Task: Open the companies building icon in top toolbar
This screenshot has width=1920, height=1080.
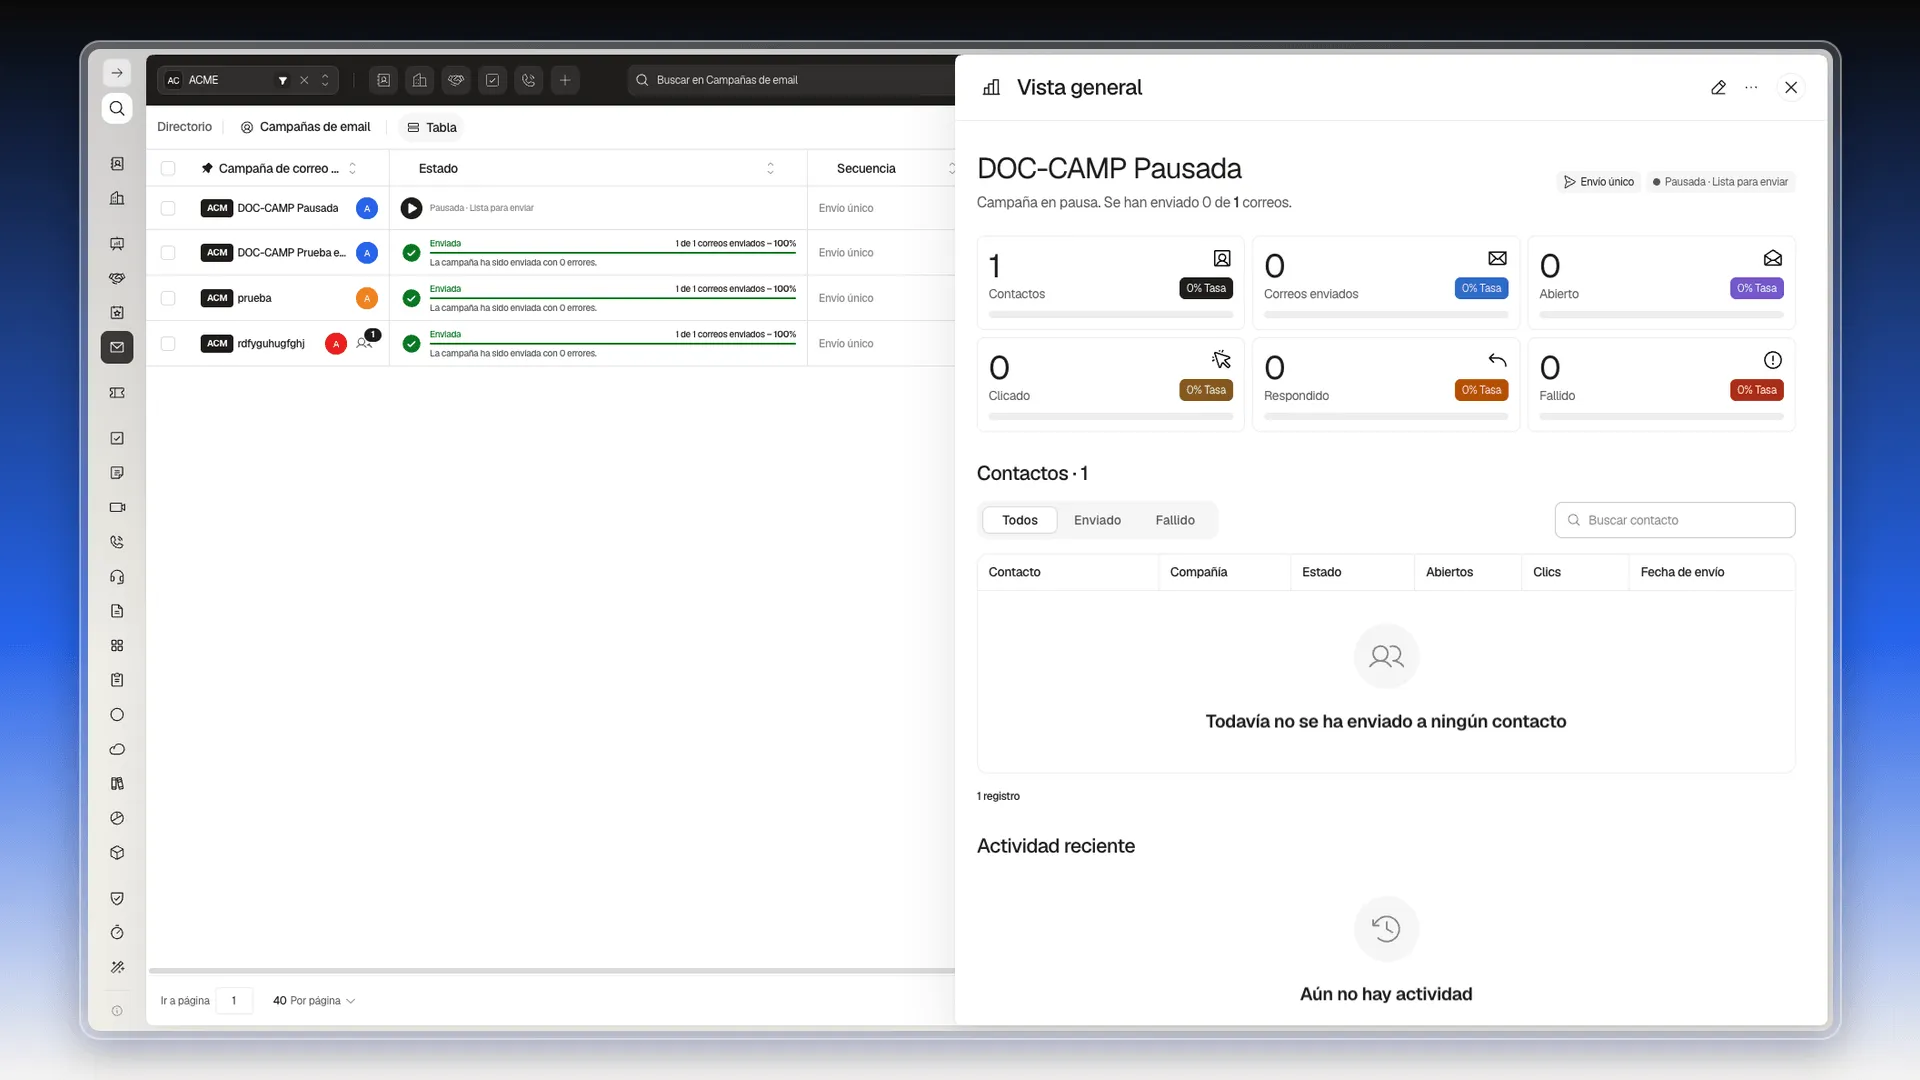Action: pos(420,80)
